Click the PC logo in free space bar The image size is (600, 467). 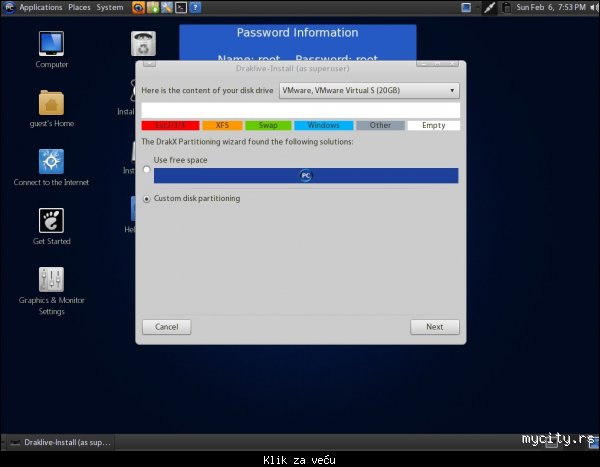point(305,176)
